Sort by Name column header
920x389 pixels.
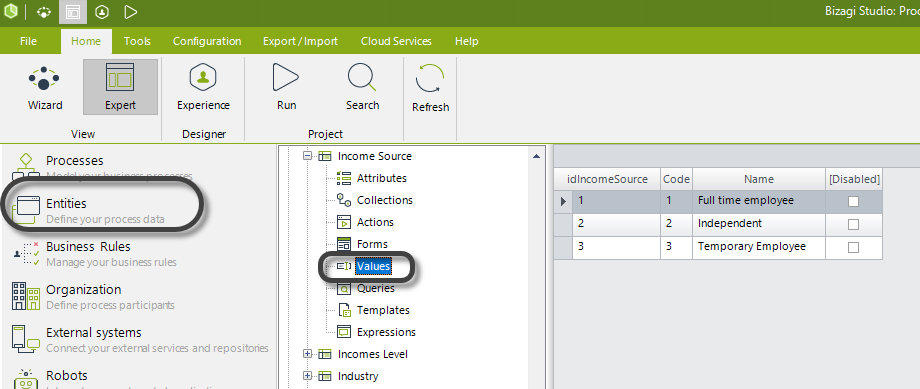click(x=759, y=179)
